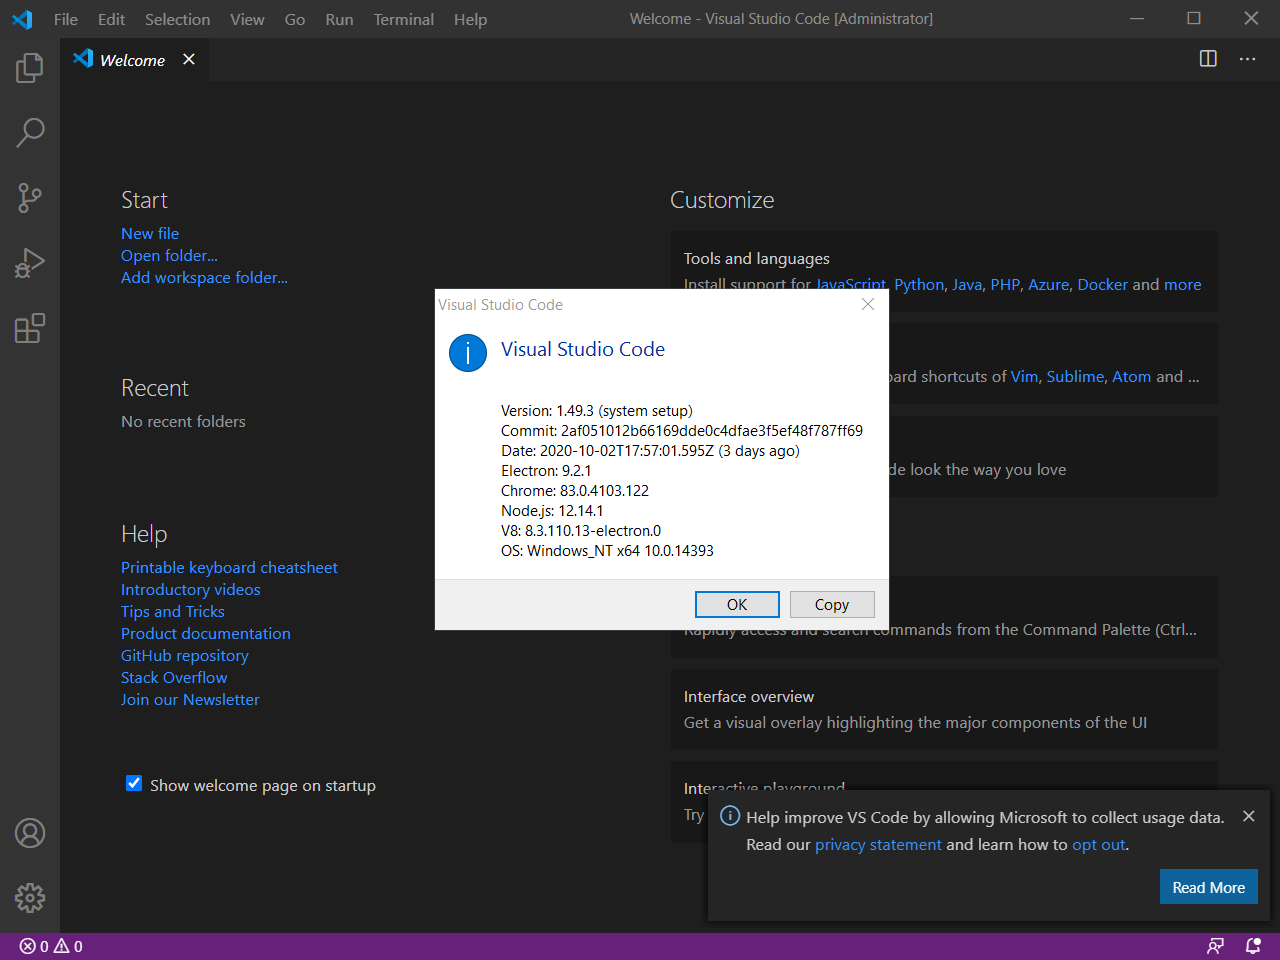
Task: Click the Tools and languages heading
Action: tap(756, 258)
